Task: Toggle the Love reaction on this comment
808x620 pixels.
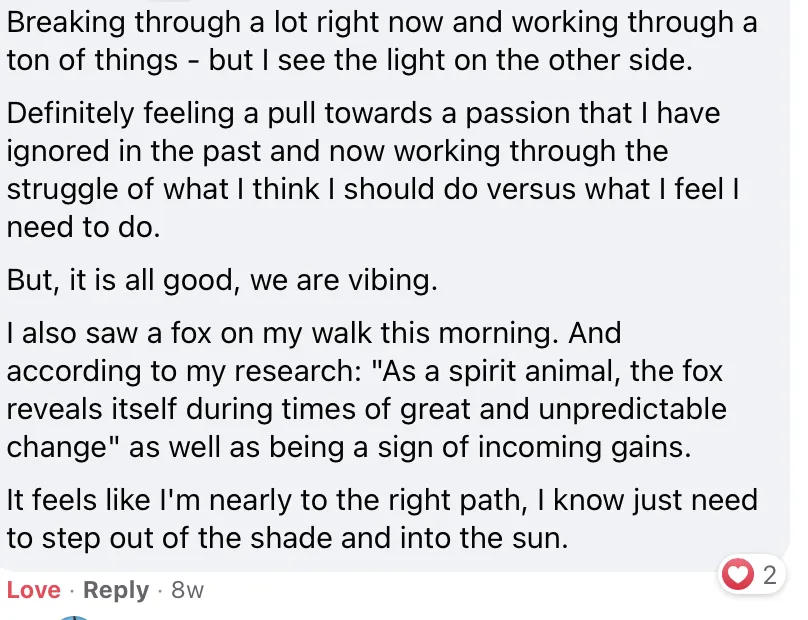Action: point(33,591)
